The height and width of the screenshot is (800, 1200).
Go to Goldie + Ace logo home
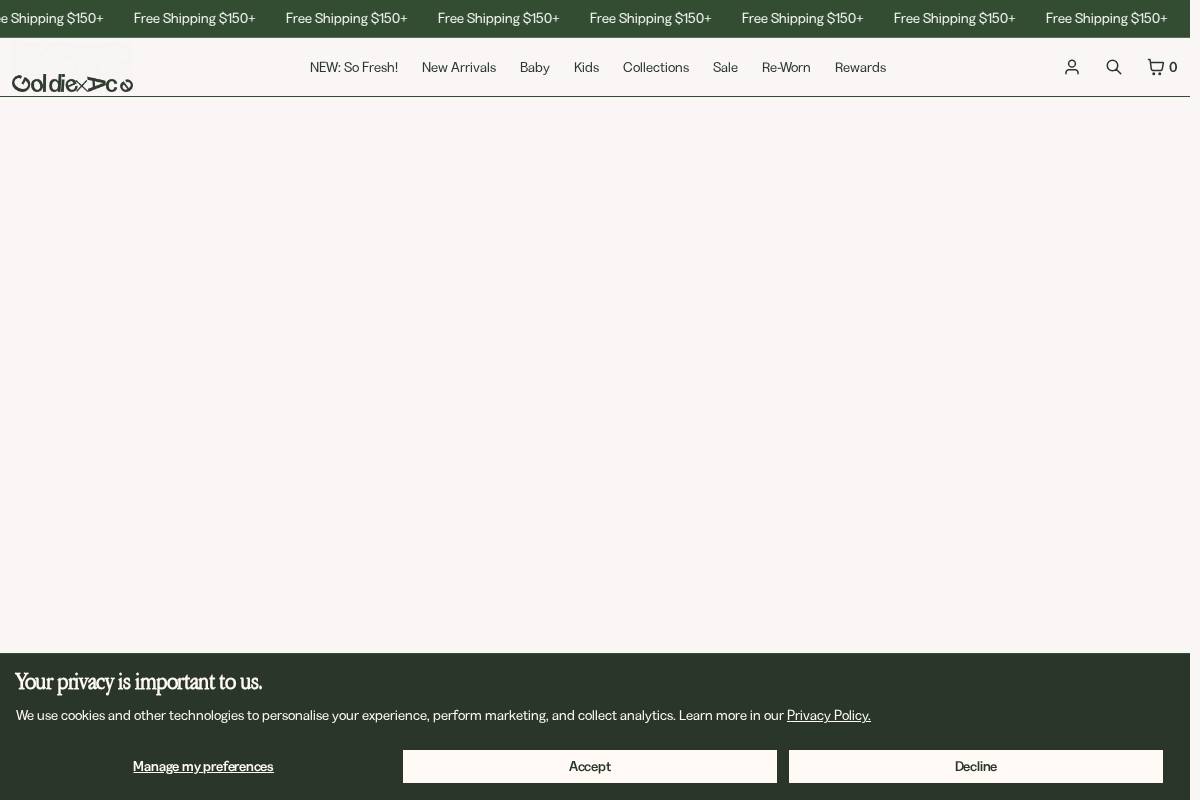click(x=72, y=84)
